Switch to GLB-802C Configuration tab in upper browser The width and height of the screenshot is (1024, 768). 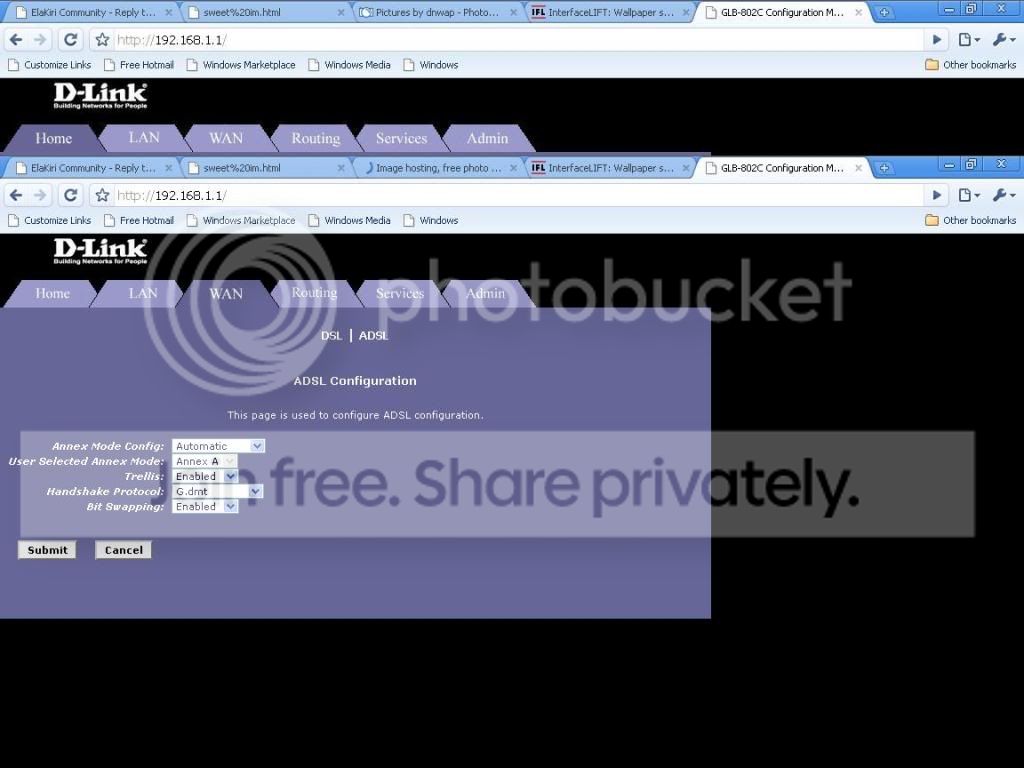[x=782, y=12]
